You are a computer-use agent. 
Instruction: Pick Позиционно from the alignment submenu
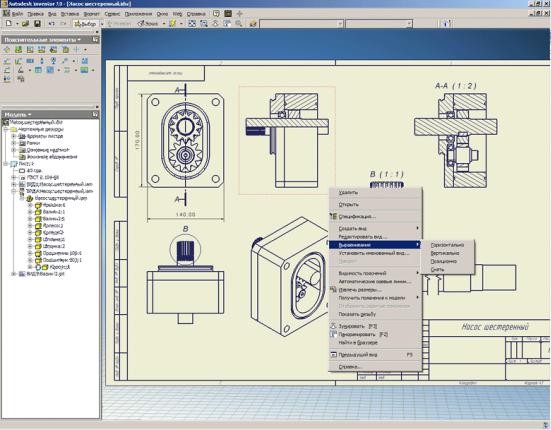[447, 261]
